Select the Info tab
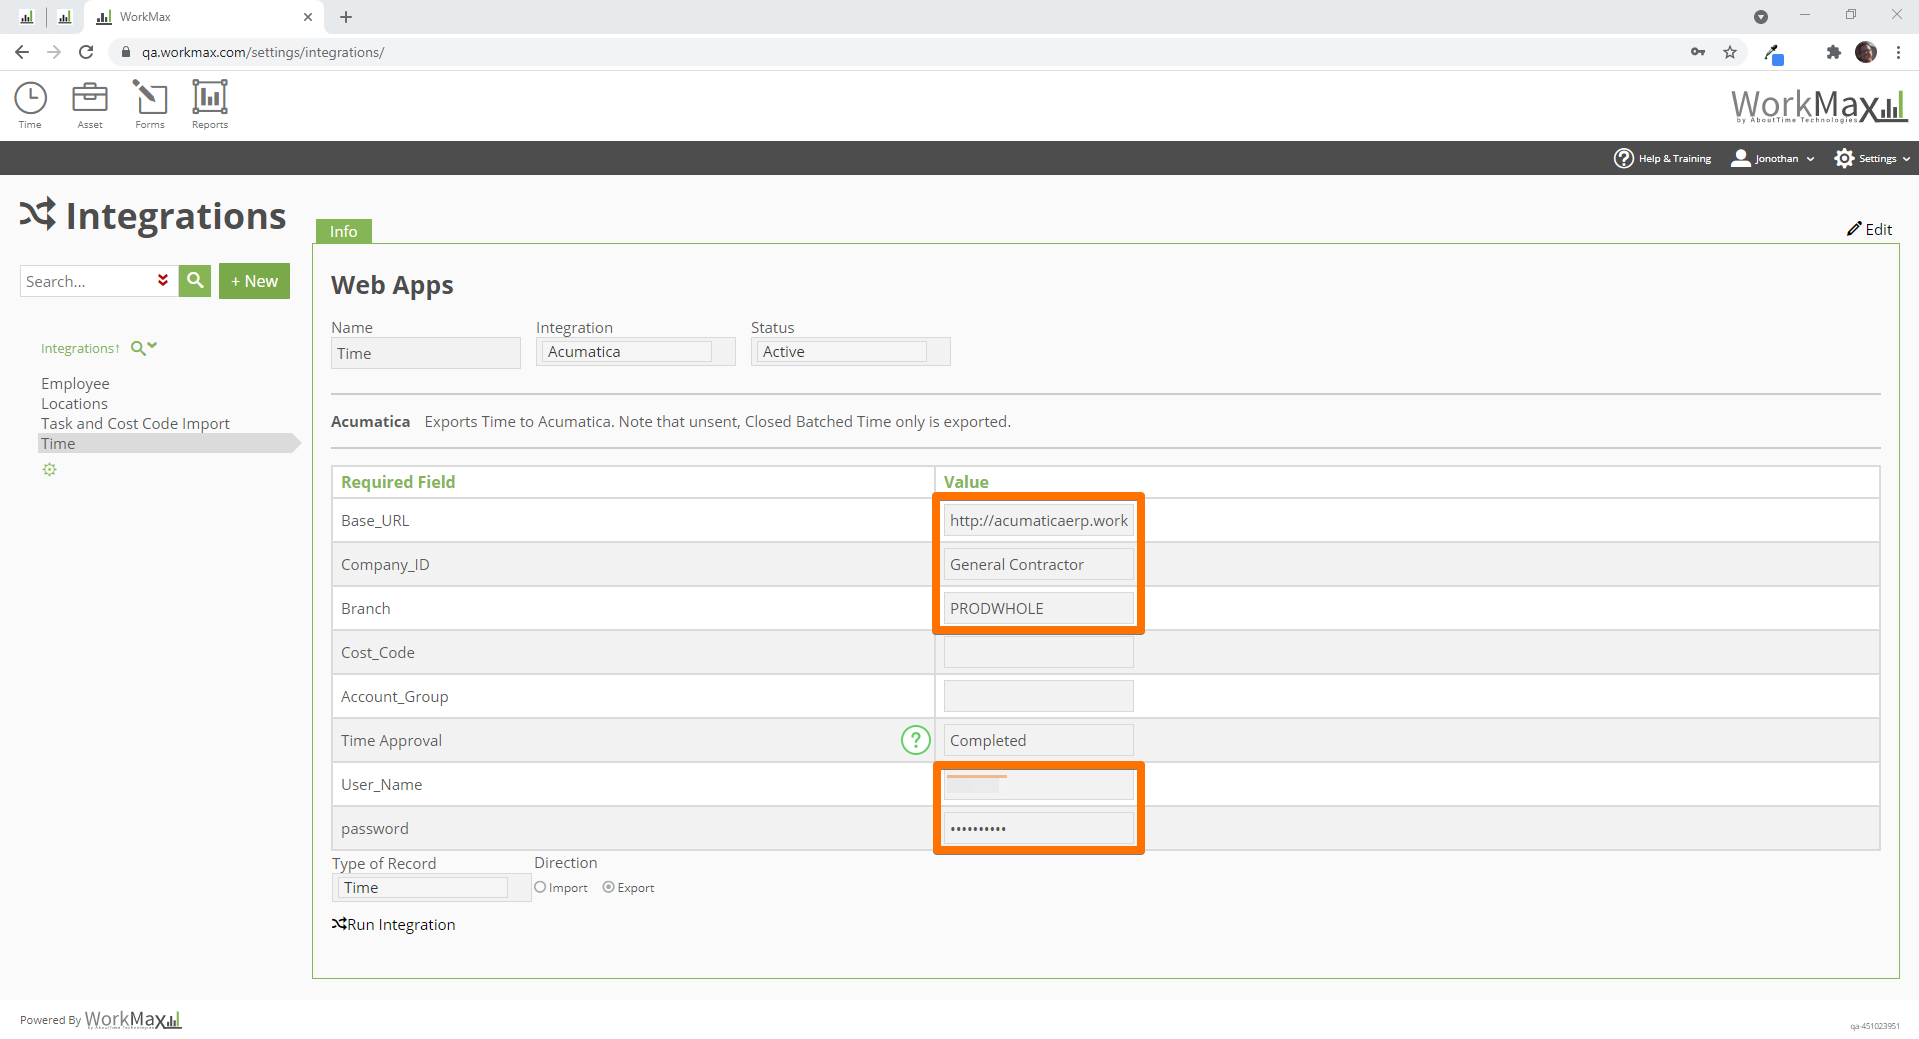1919x1039 pixels. coord(343,231)
